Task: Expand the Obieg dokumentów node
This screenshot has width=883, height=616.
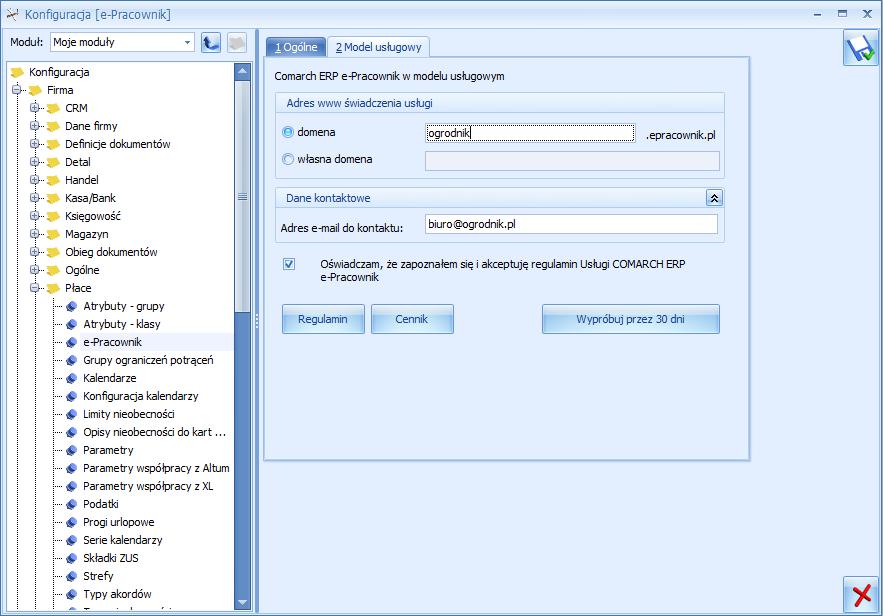Action: [x=34, y=252]
